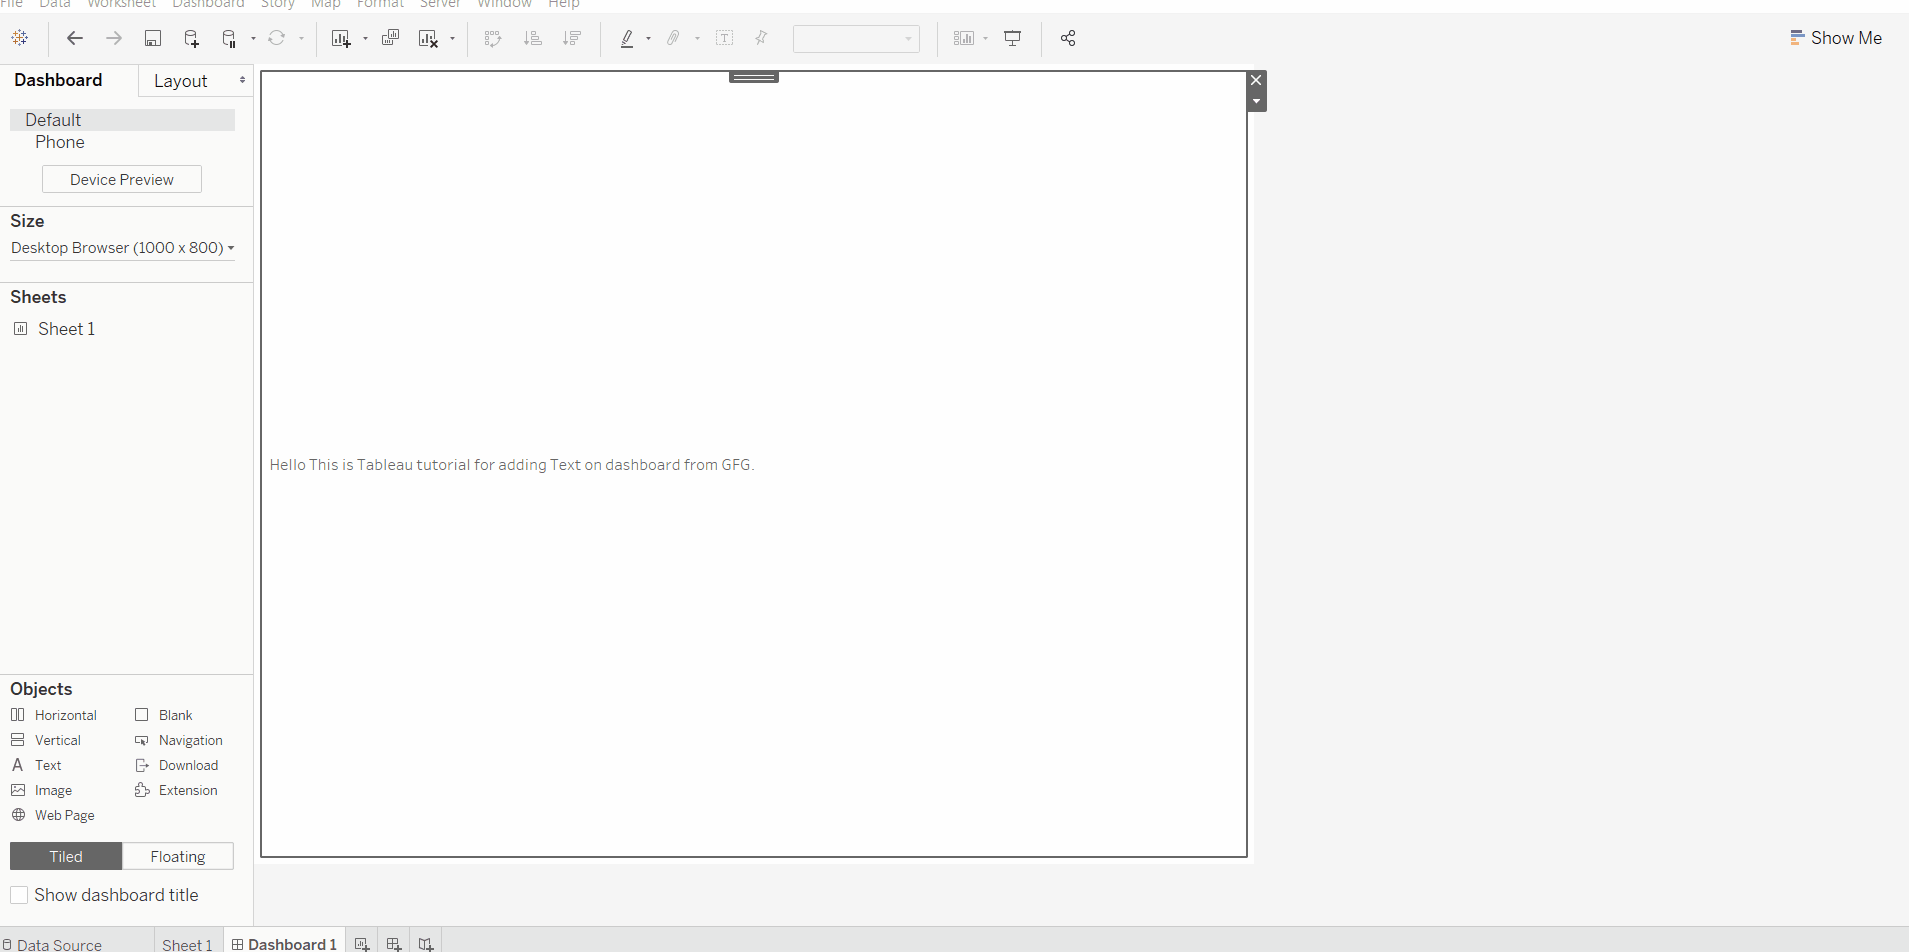Choose the Text object
Viewport: 1909px width, 952px height.
pyautogui.click(x=36, y=765)
